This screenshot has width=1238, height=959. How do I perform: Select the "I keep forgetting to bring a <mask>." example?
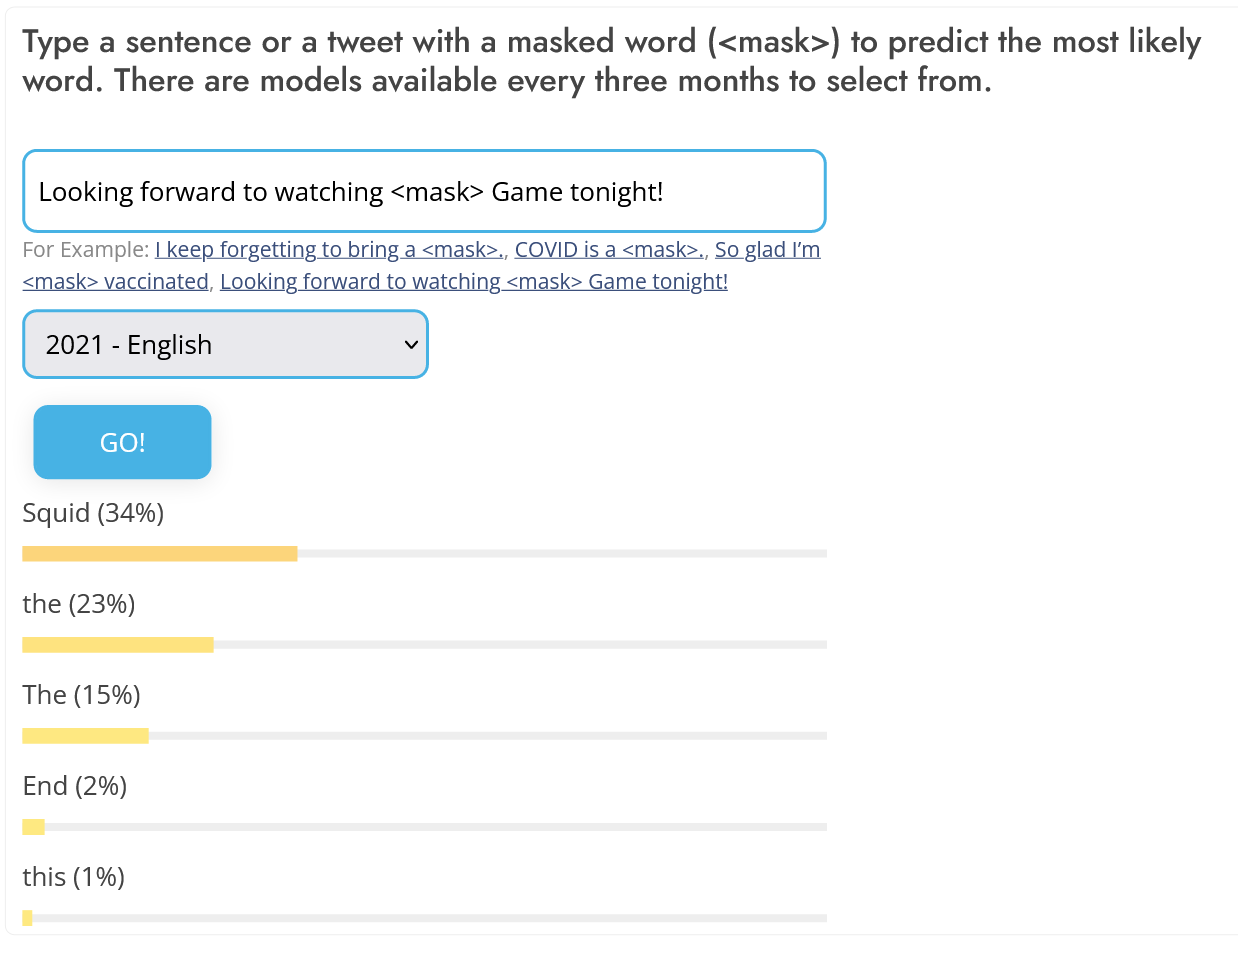coord(329,250)
